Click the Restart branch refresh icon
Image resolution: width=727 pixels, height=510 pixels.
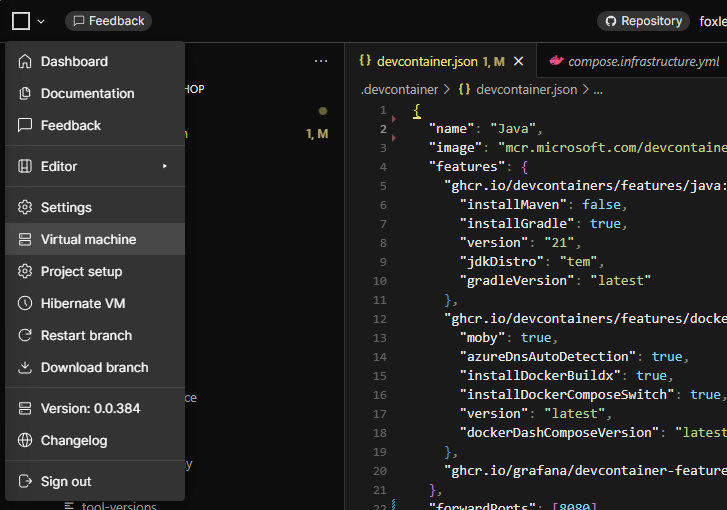[x=25, y=335]
